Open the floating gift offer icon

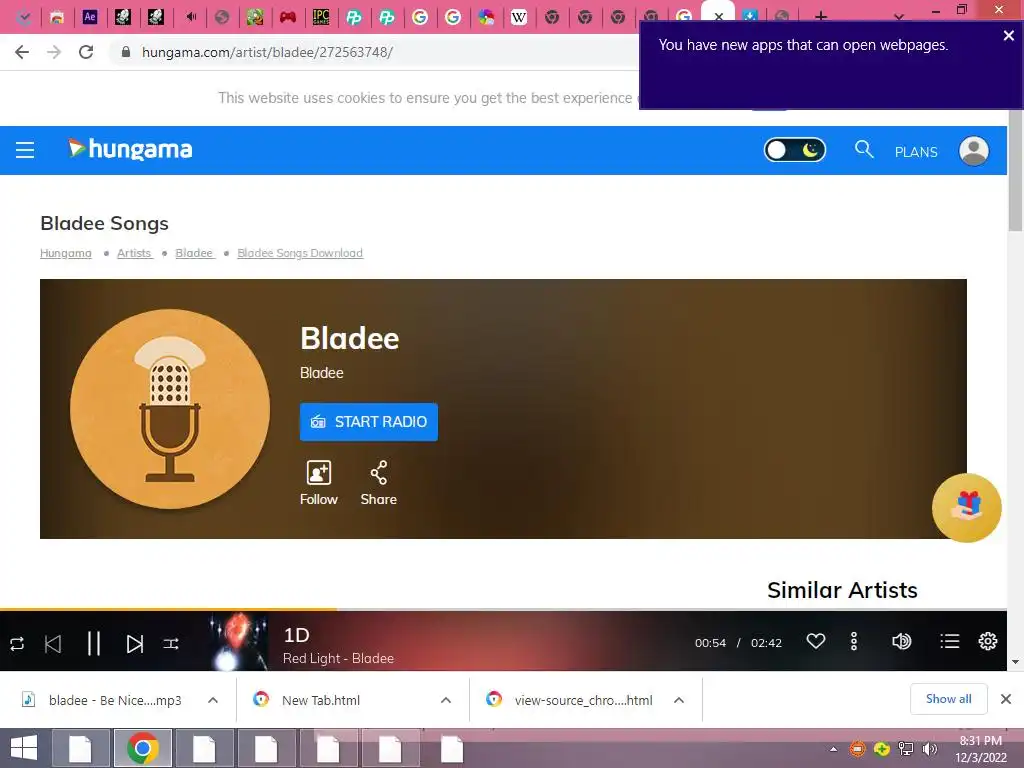click(967, 507)
